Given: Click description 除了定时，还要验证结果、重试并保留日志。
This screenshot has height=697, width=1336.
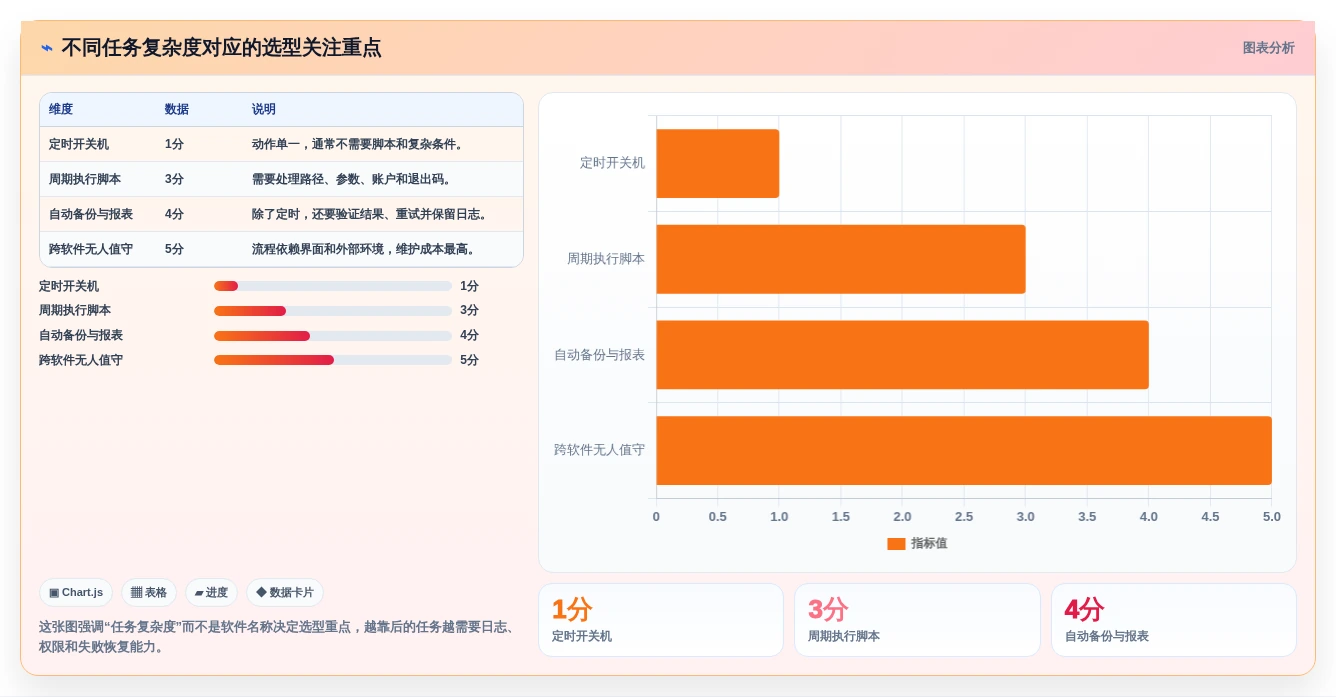Looking at the screenshot, I should [x=372, y=214].
